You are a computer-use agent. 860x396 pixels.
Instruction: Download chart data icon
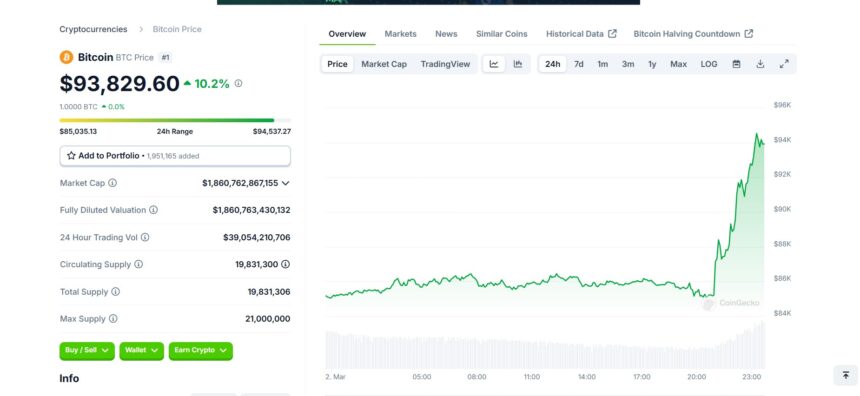[760, 64]
